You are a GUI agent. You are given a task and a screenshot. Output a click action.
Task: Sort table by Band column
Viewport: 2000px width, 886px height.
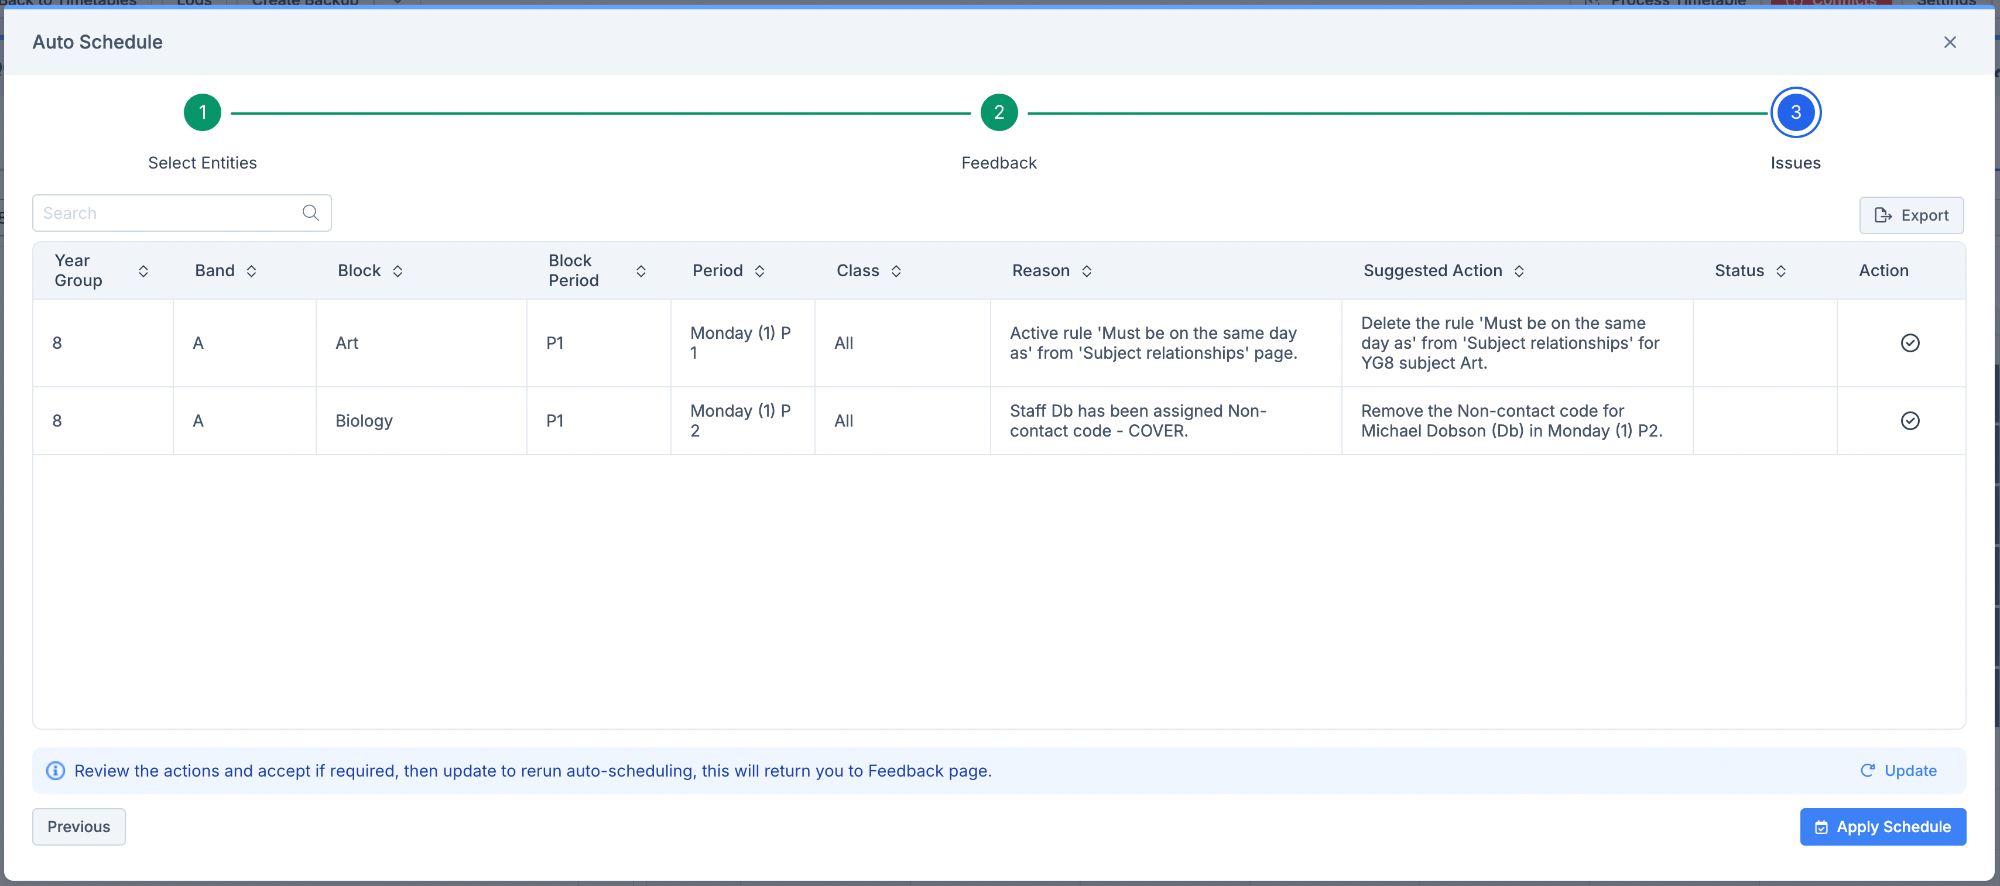pyautogui.click(x=251, y=271)
